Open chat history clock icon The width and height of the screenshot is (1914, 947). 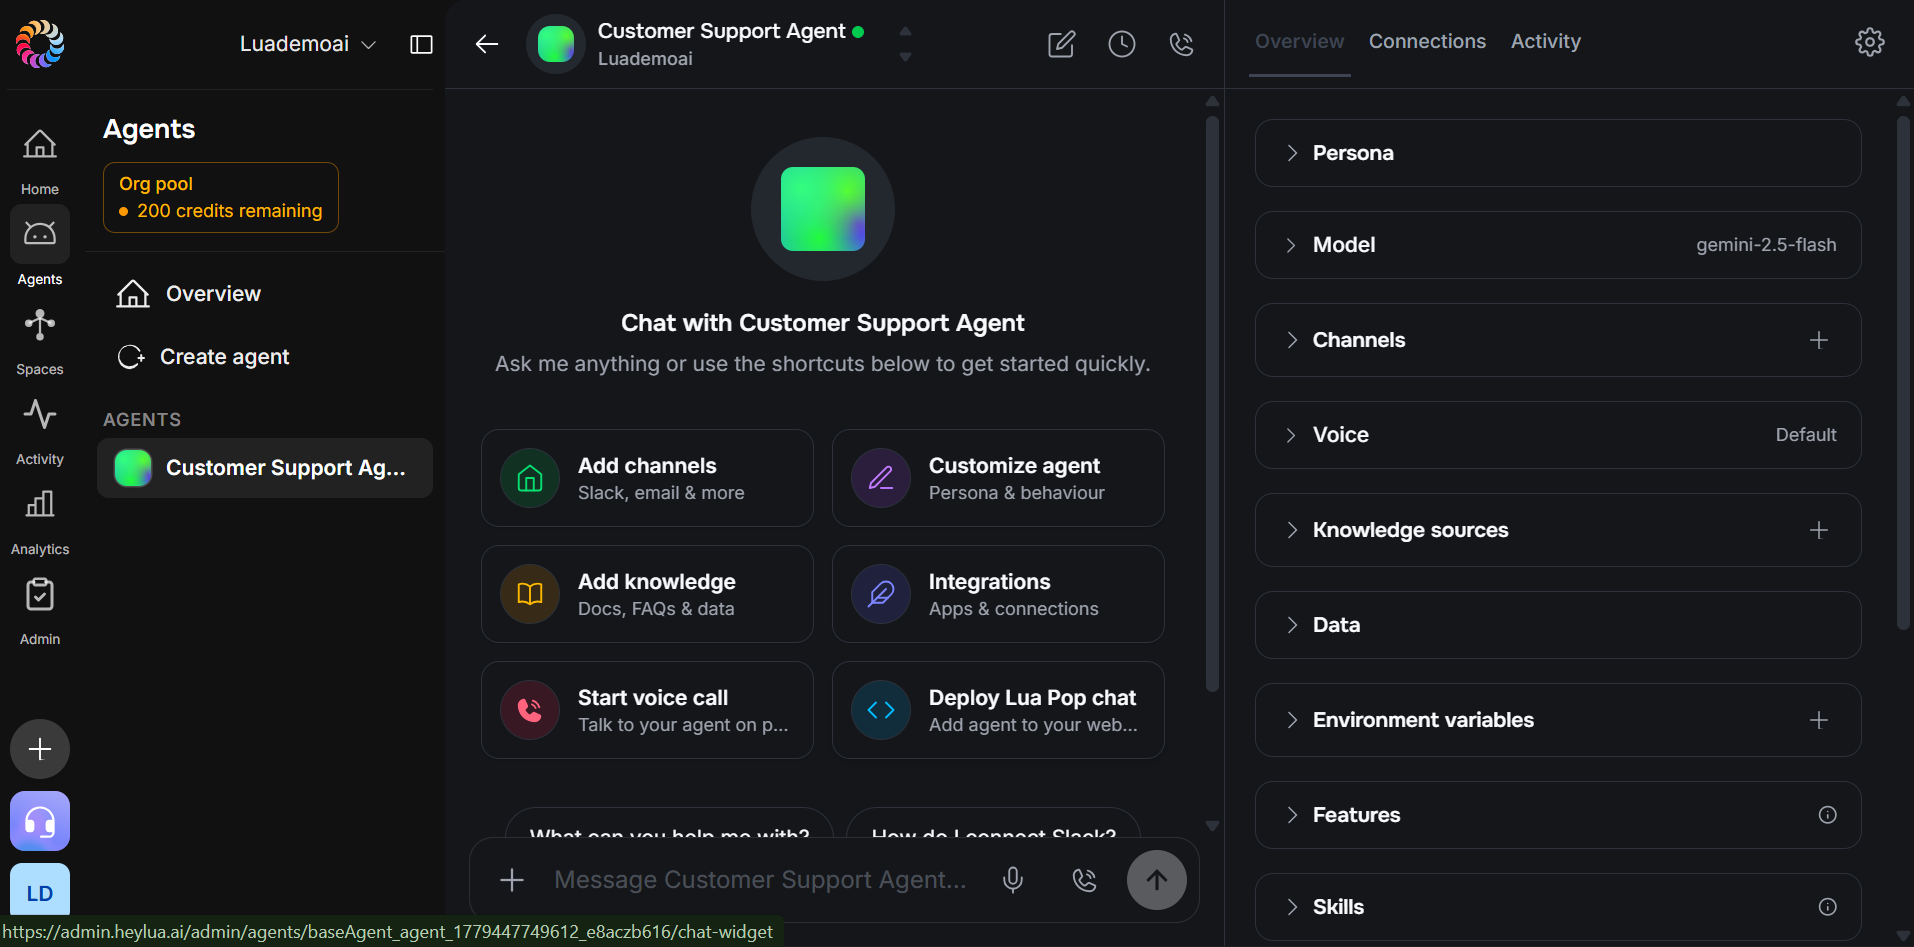[x=1122, y=44]
